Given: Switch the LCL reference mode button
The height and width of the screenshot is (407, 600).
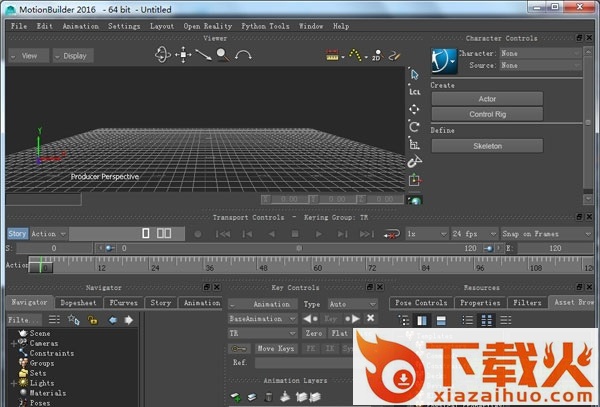Looking at the screenshot, I should 414,91.
